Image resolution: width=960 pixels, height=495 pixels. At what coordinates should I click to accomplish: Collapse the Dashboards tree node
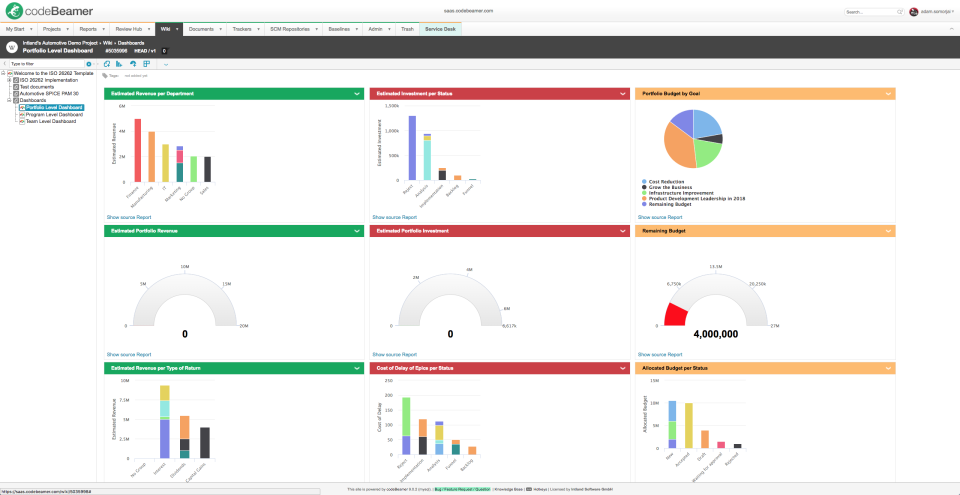tap(8, 100)
